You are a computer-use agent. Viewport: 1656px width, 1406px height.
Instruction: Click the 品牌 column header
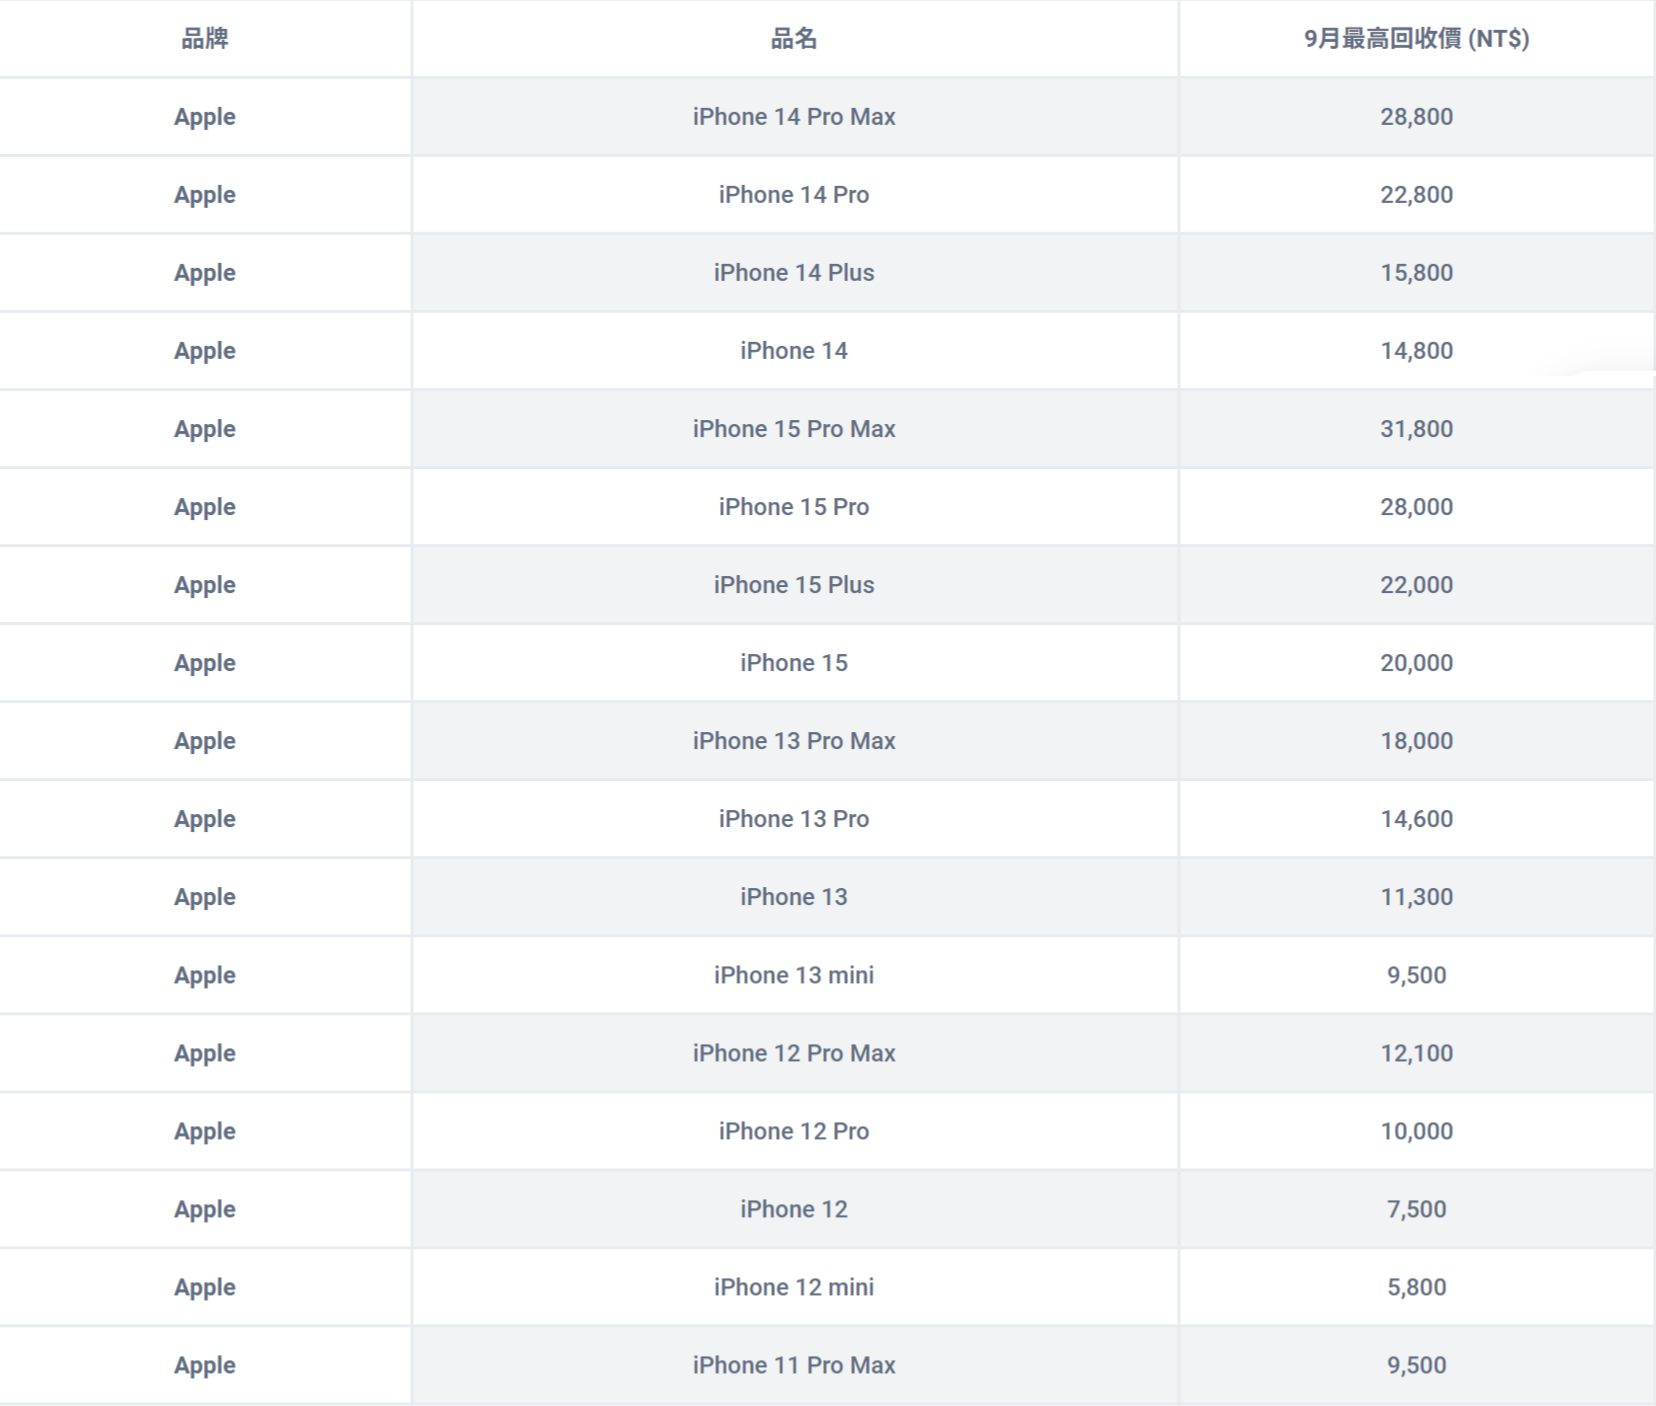[205, 39]
